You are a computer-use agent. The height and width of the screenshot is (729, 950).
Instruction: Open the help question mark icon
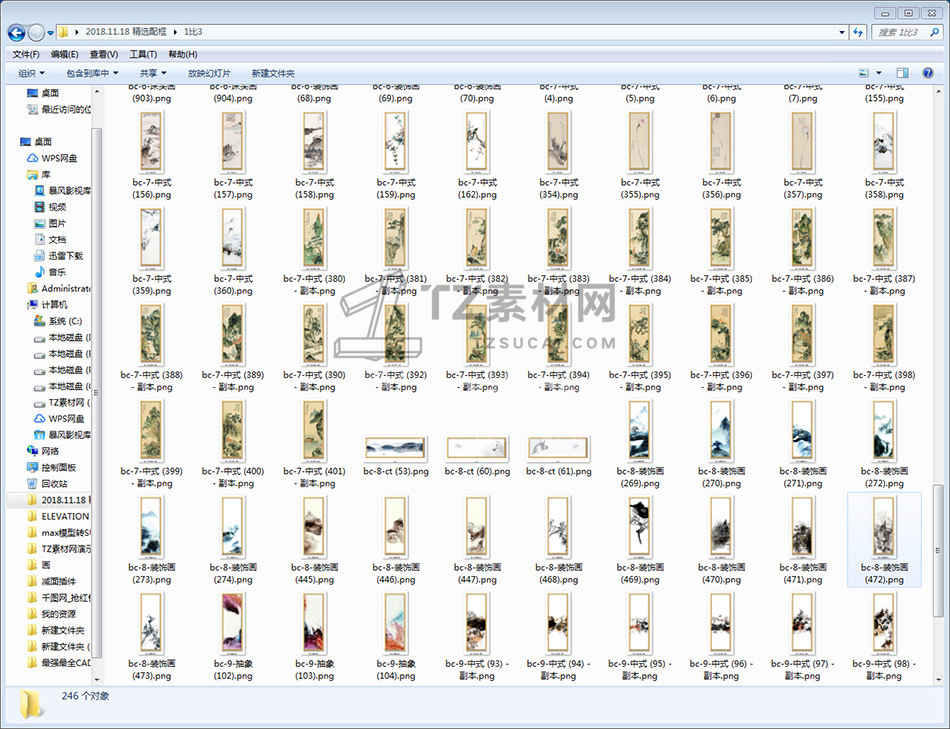point(929,73)
